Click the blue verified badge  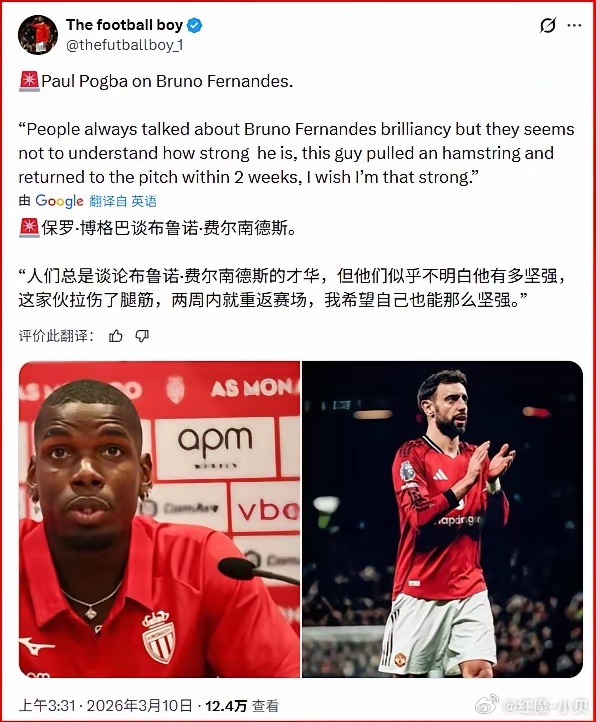click(x=194, y=25)
